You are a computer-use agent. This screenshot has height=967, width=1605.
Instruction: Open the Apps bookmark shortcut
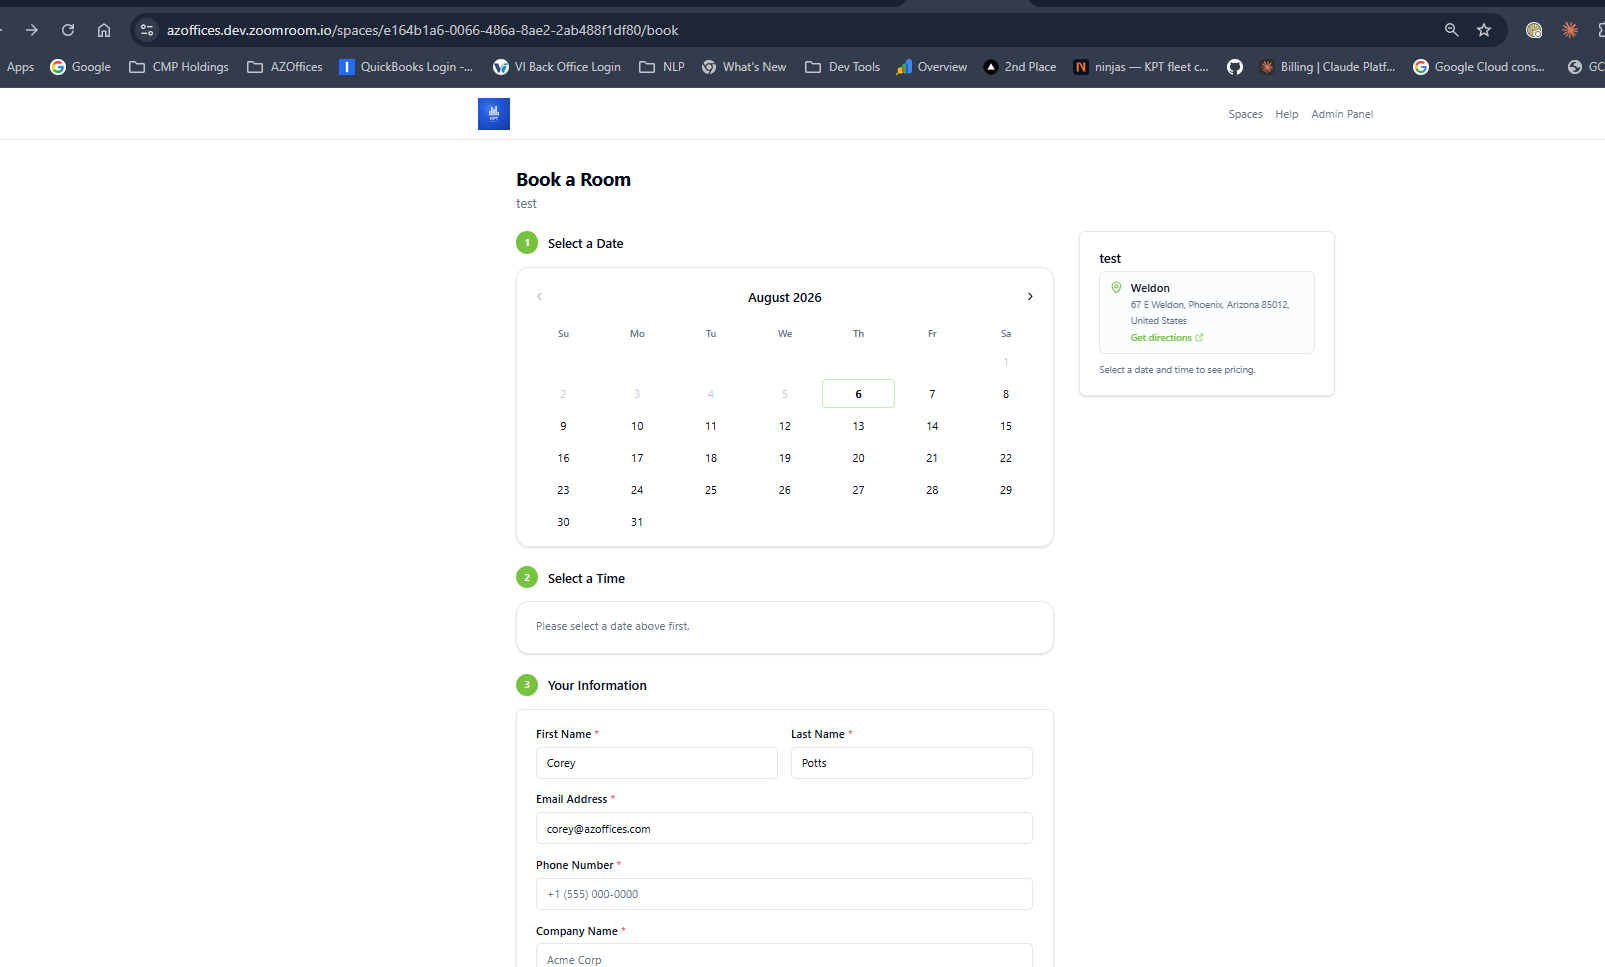coord(20,67)
